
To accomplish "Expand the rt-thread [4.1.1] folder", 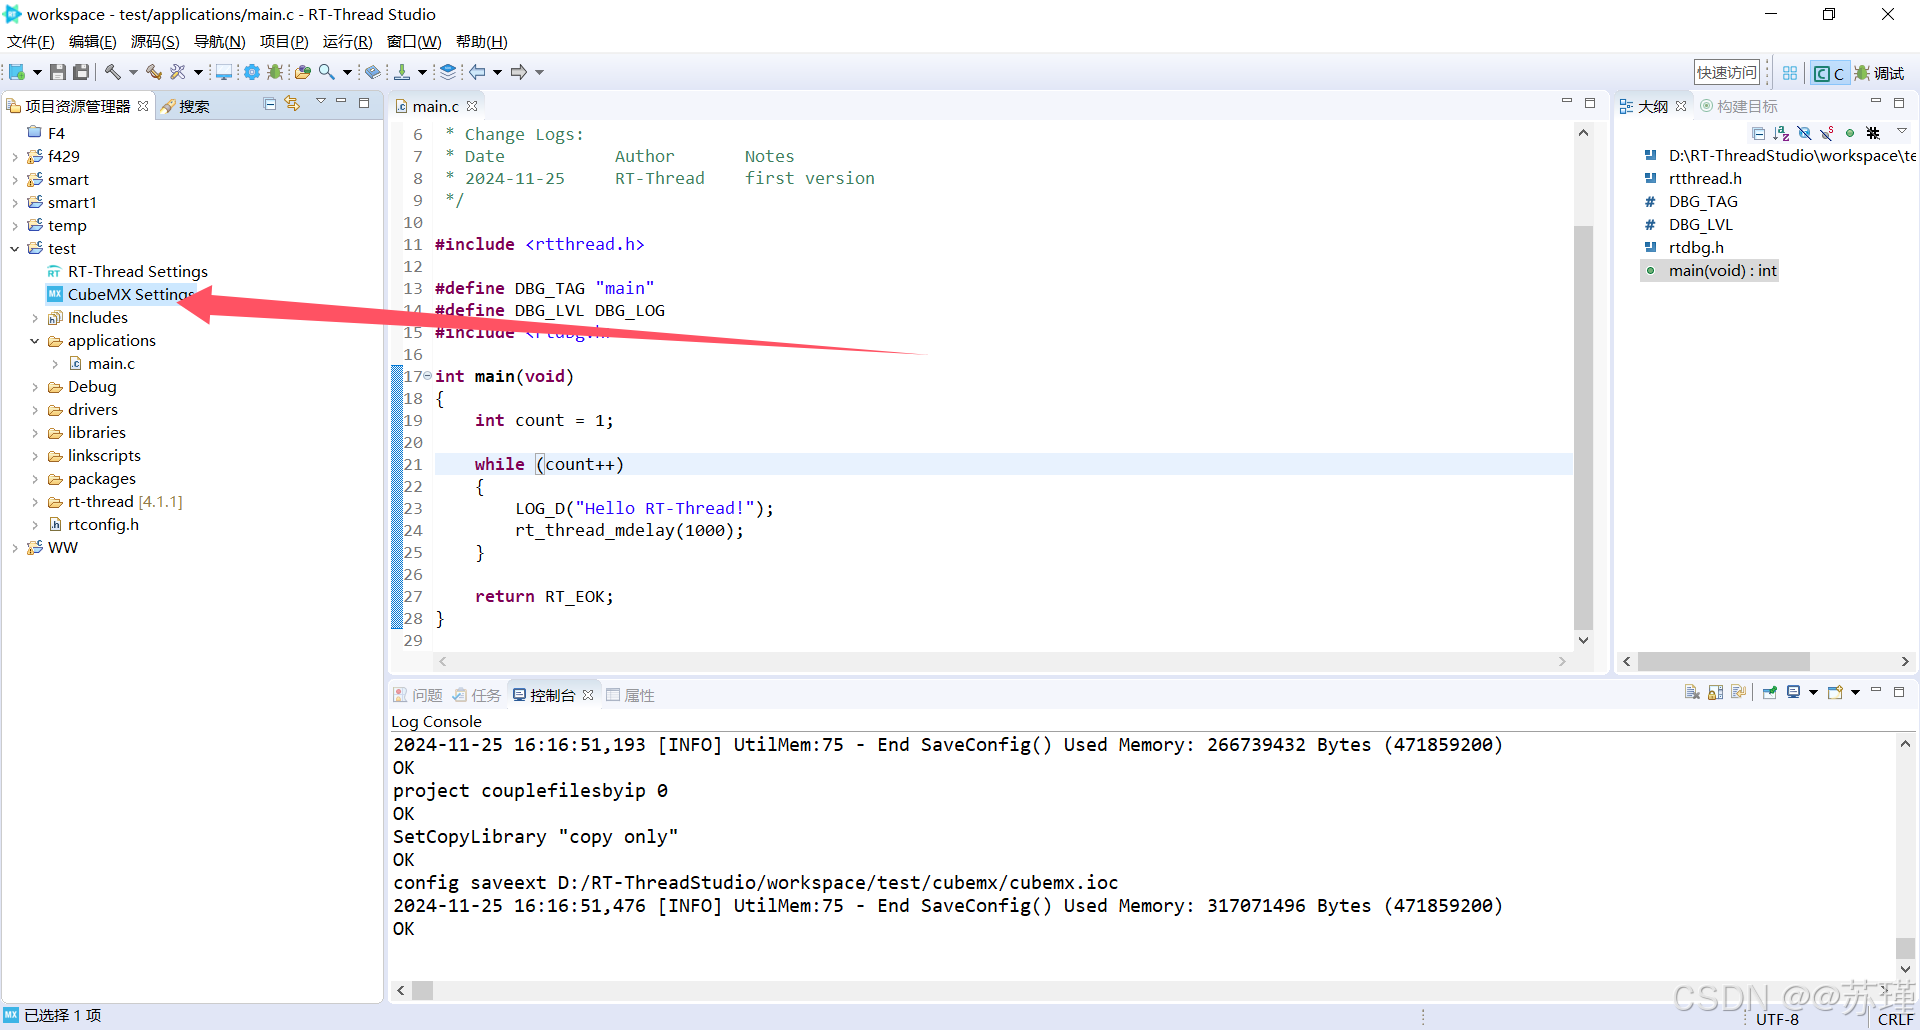I will click(35, 502).
